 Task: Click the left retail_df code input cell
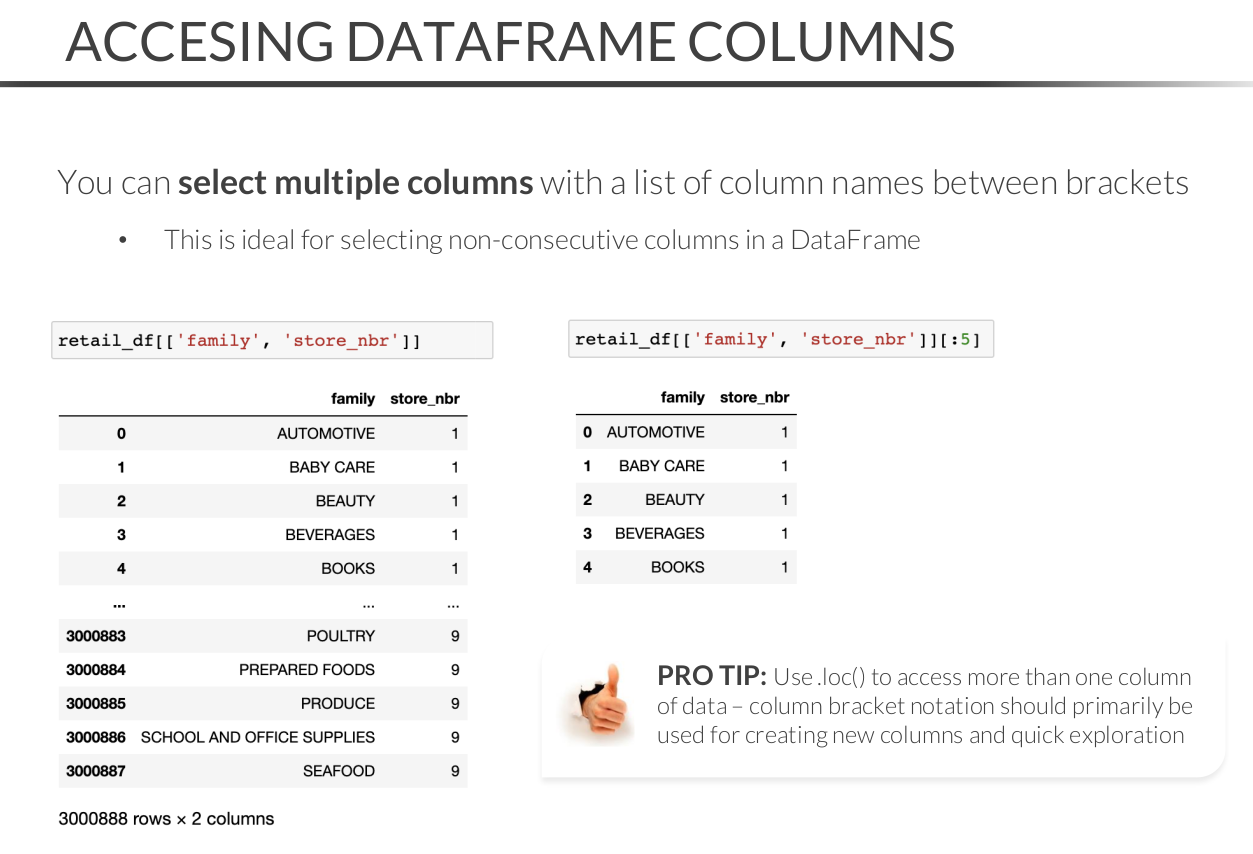pos(271,340)
